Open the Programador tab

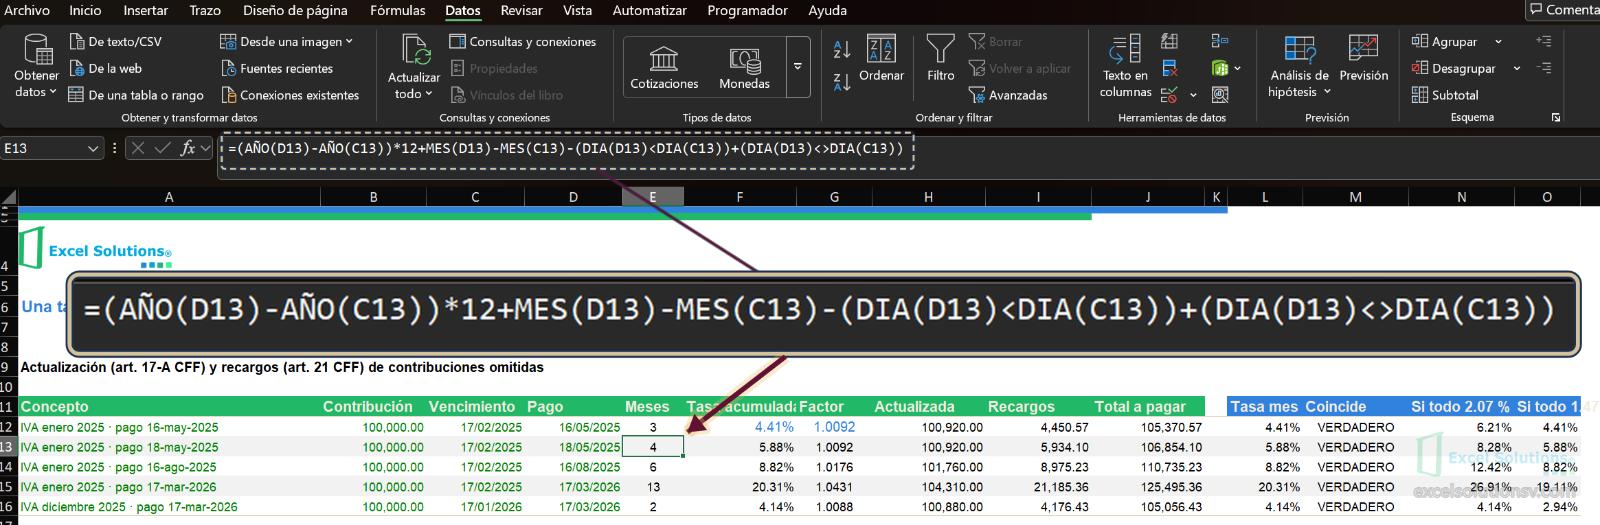[x=748, y=10]
